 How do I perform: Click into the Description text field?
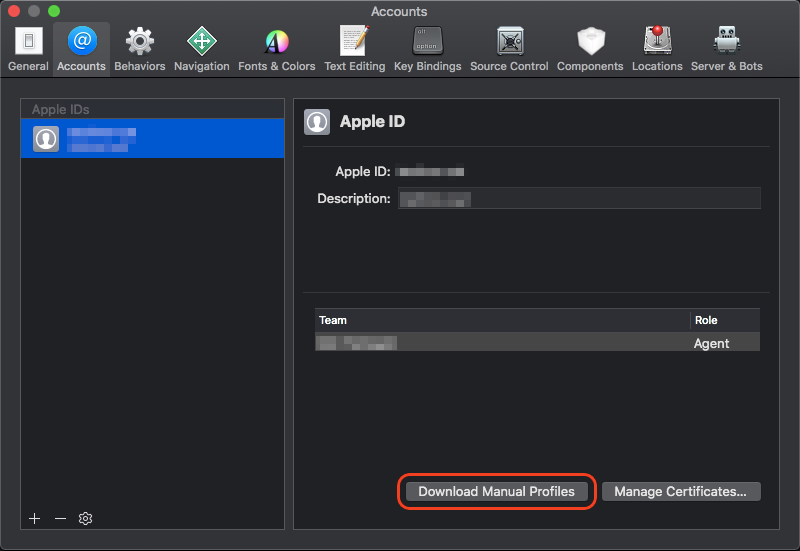tap(579, 198)
